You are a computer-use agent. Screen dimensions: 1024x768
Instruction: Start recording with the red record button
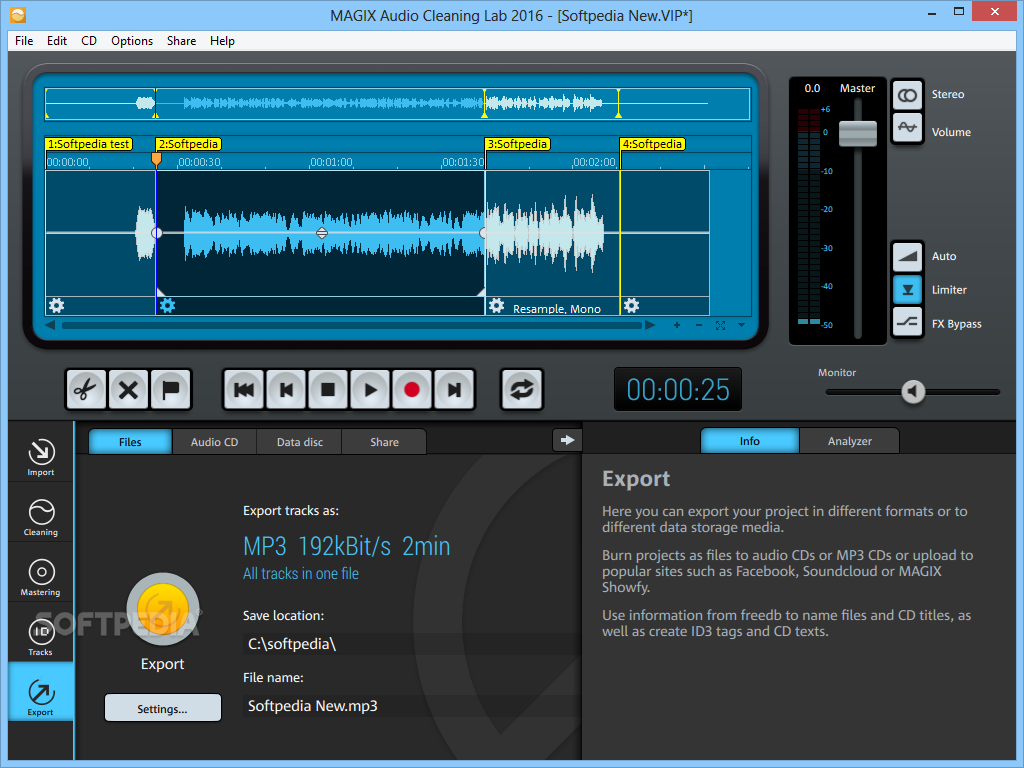point(412,390)
